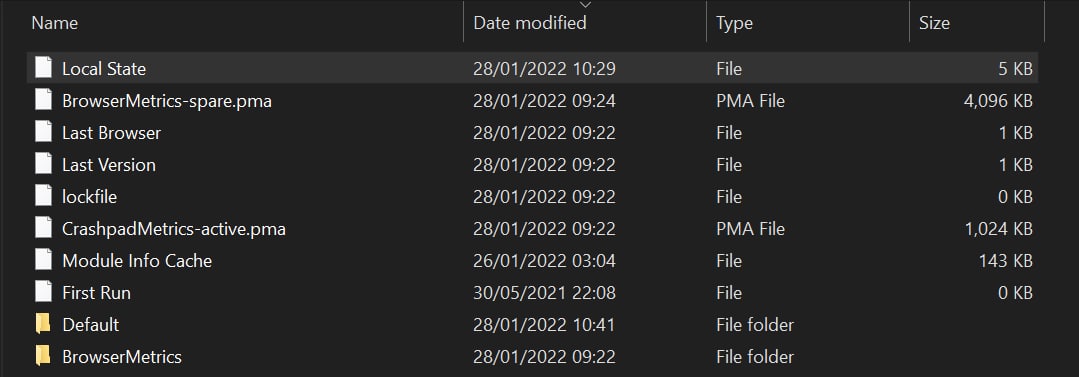Select the Last Browser file icon

[x=43, y=132]
